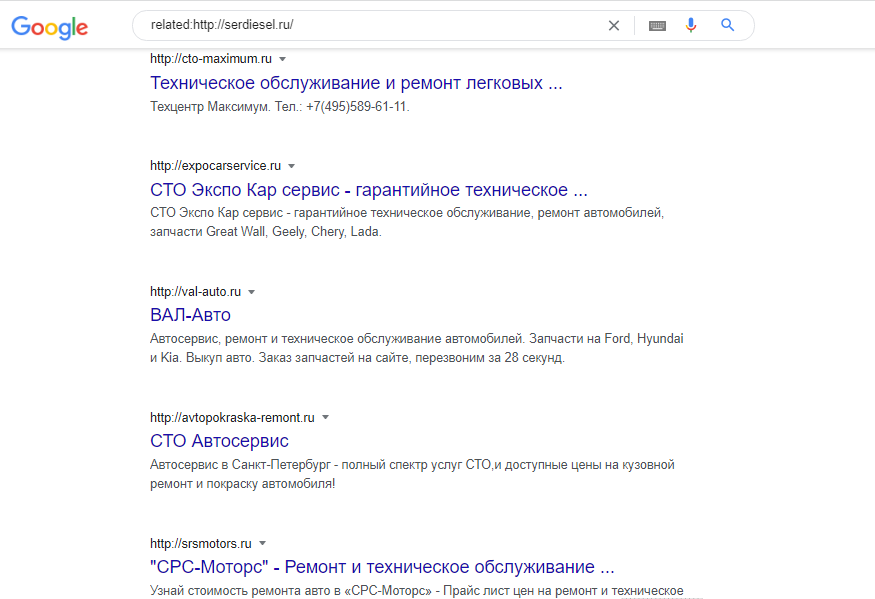Open the Техническое обслуживание и ремонт легковых result
Image resolution: width=875 pixels, height=599 pixels.
pyautogui.click(x=356, y=83)
